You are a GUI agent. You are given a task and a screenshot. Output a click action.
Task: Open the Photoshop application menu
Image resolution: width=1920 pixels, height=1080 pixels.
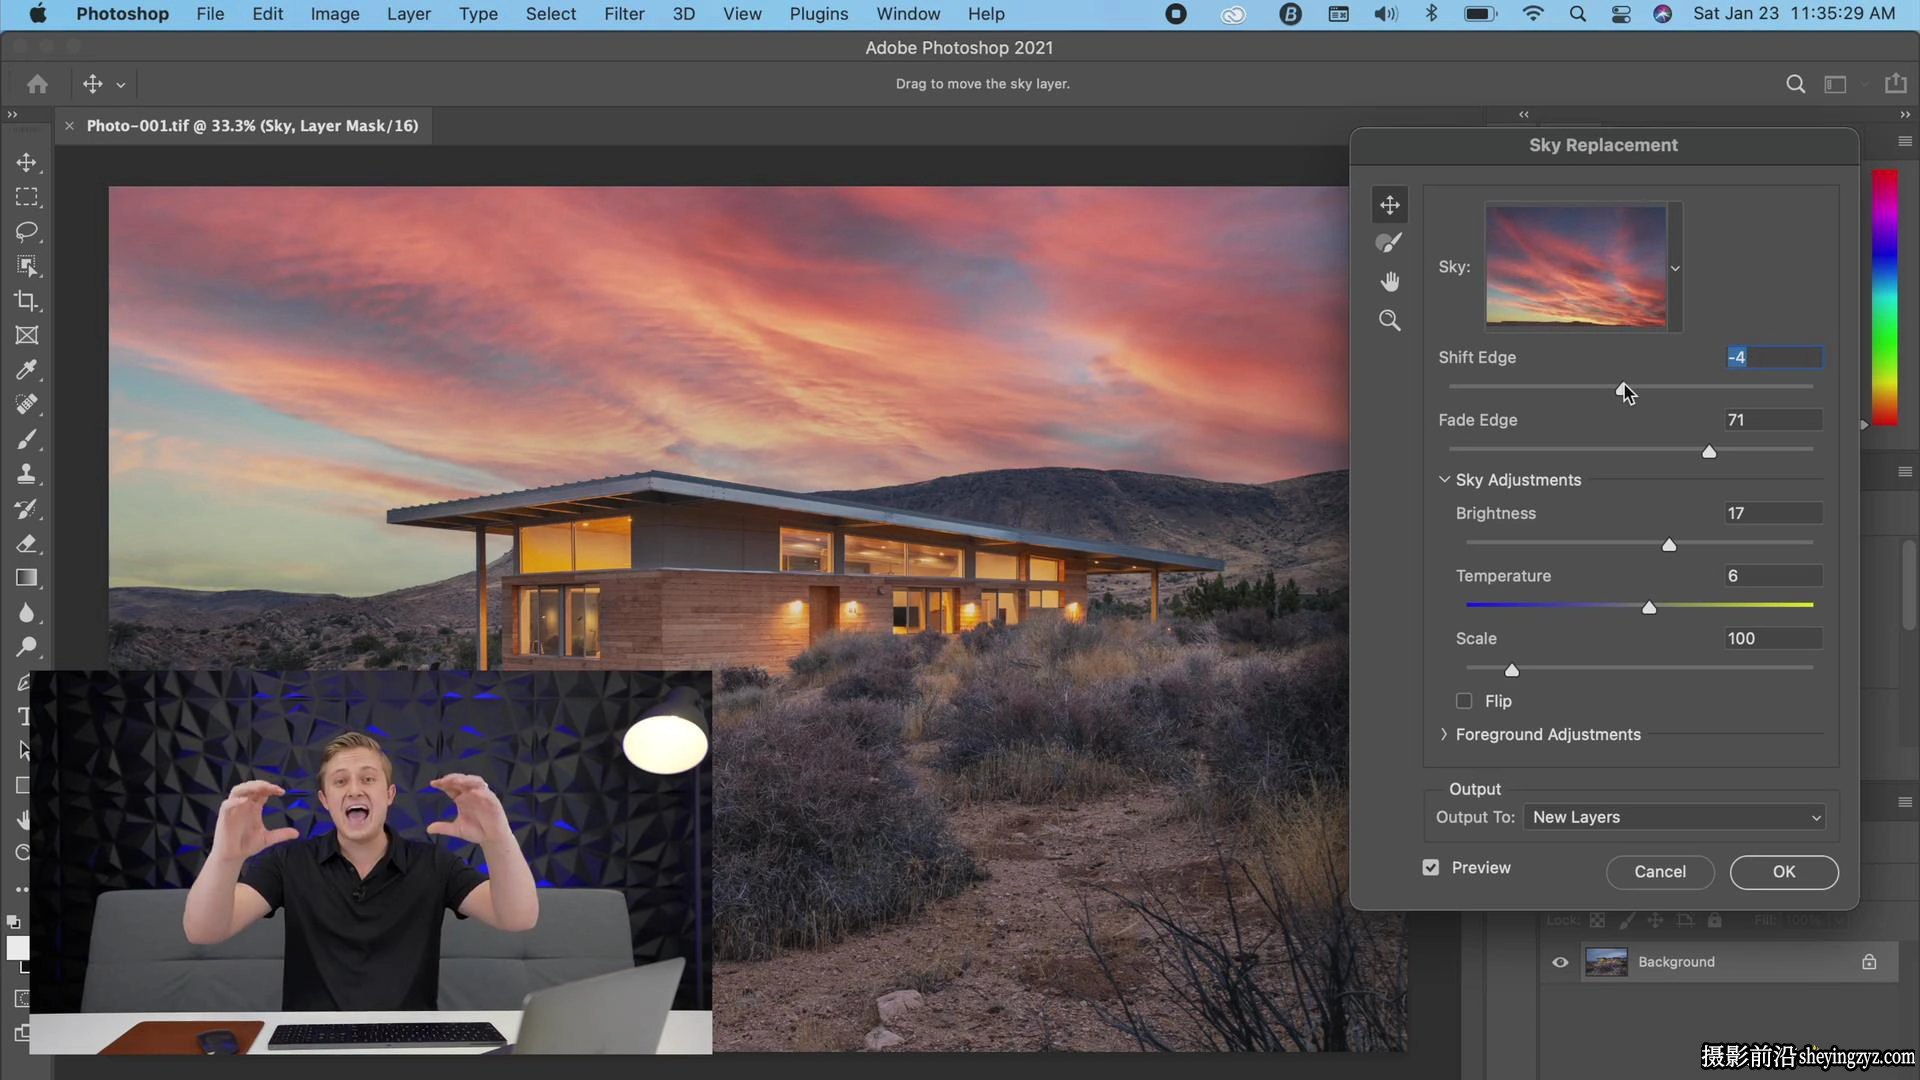[122, 14]
